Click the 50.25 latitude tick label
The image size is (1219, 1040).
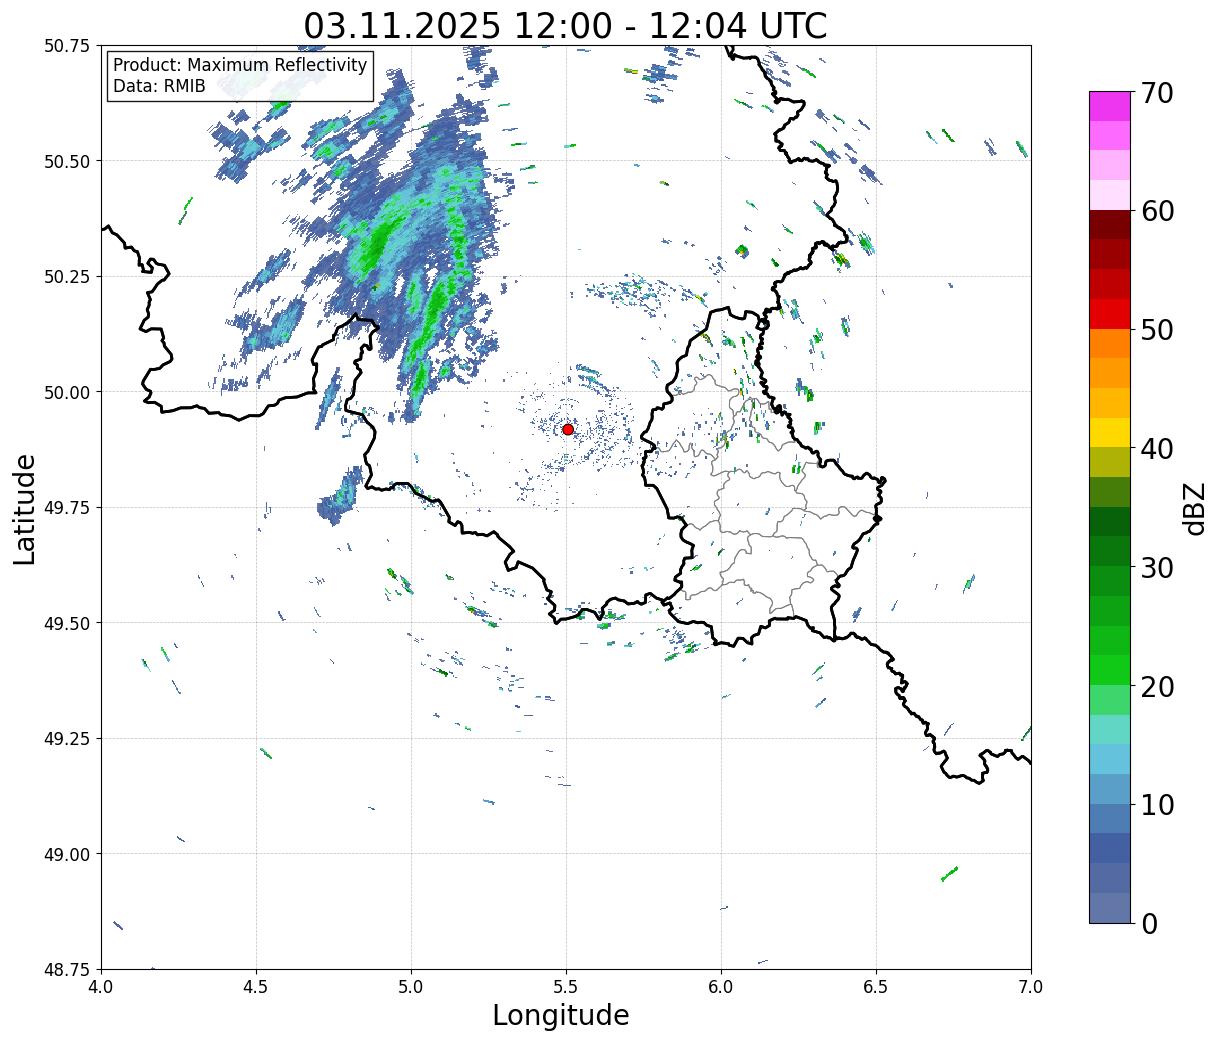tap(66, 276)
